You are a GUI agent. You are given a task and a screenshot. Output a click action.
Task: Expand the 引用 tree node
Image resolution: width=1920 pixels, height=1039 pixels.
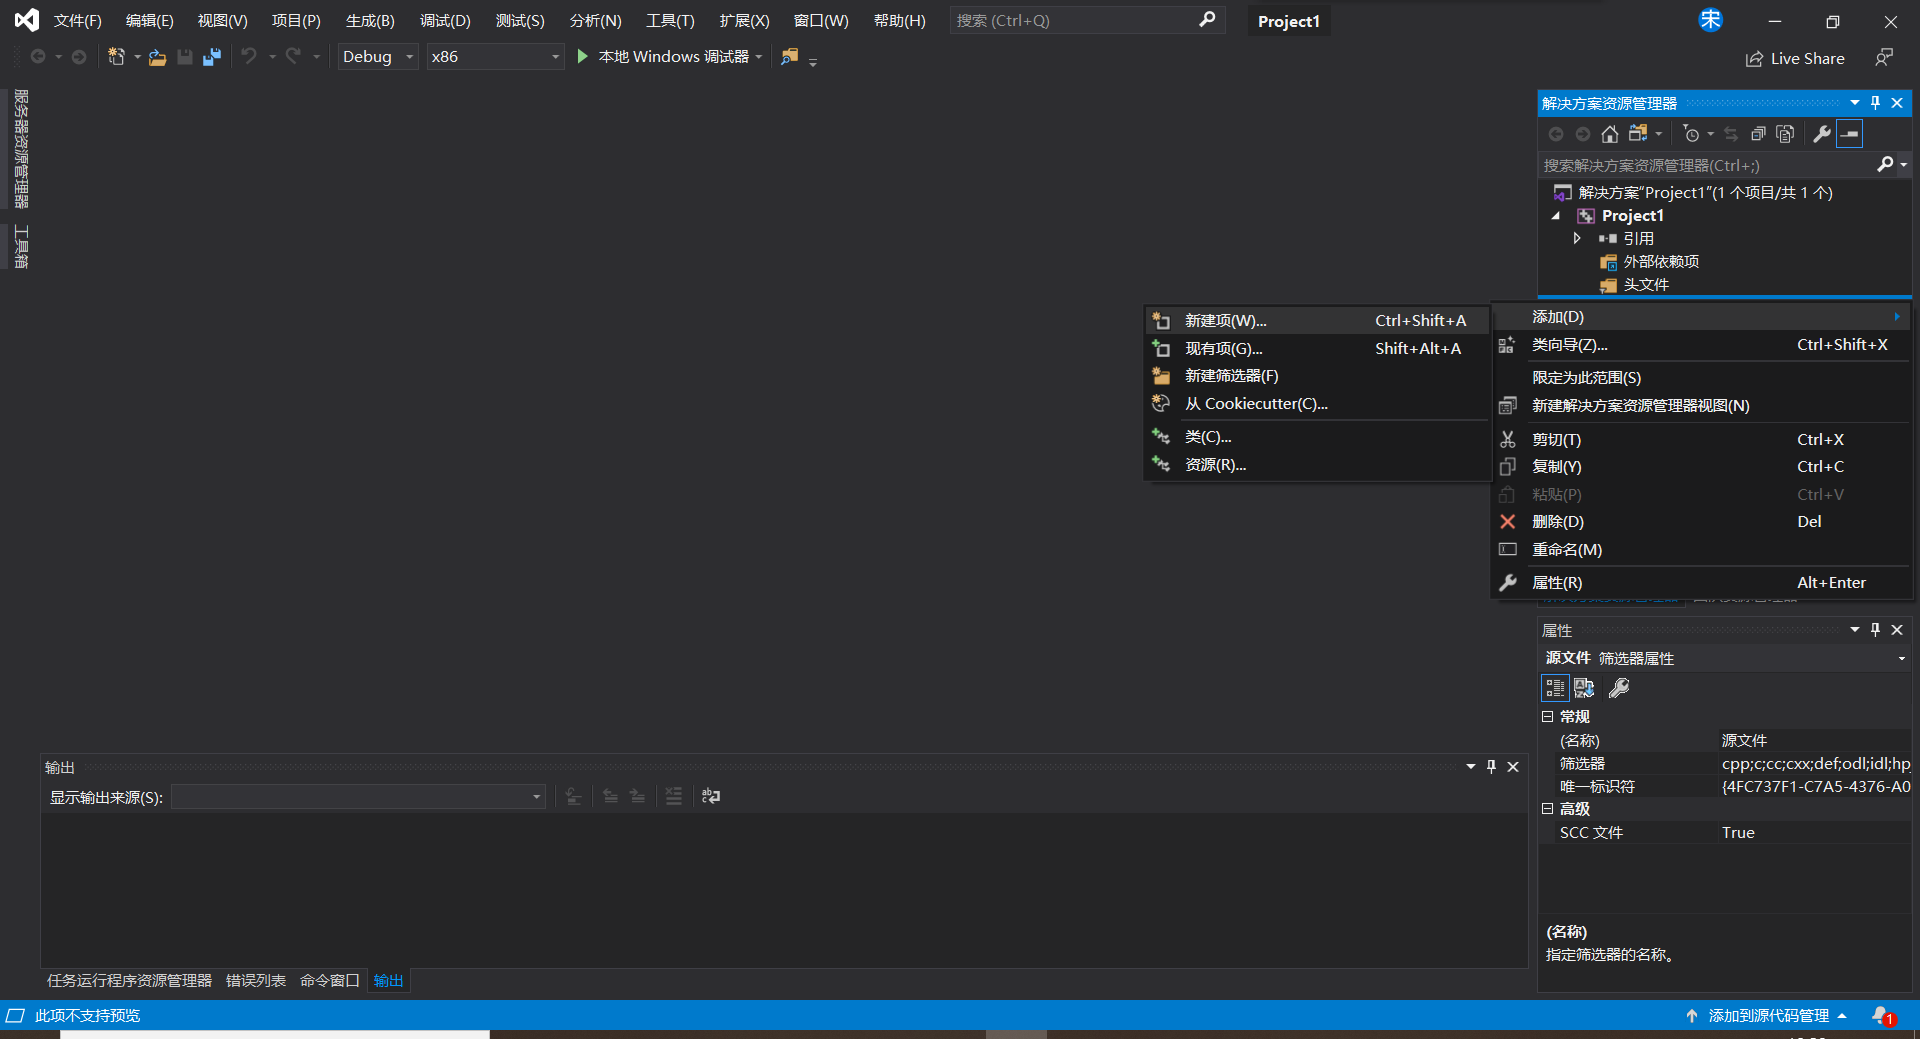click(x=1577, y=238)
